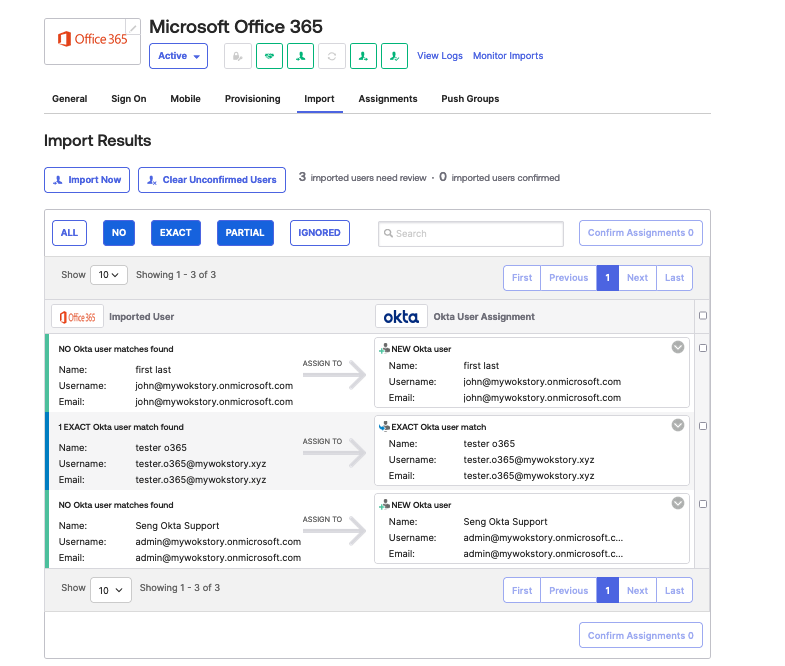The image size is (785, 666).
Task: Click the Office 365 logo in the Imported User header
Action: [x=78, y=316]
